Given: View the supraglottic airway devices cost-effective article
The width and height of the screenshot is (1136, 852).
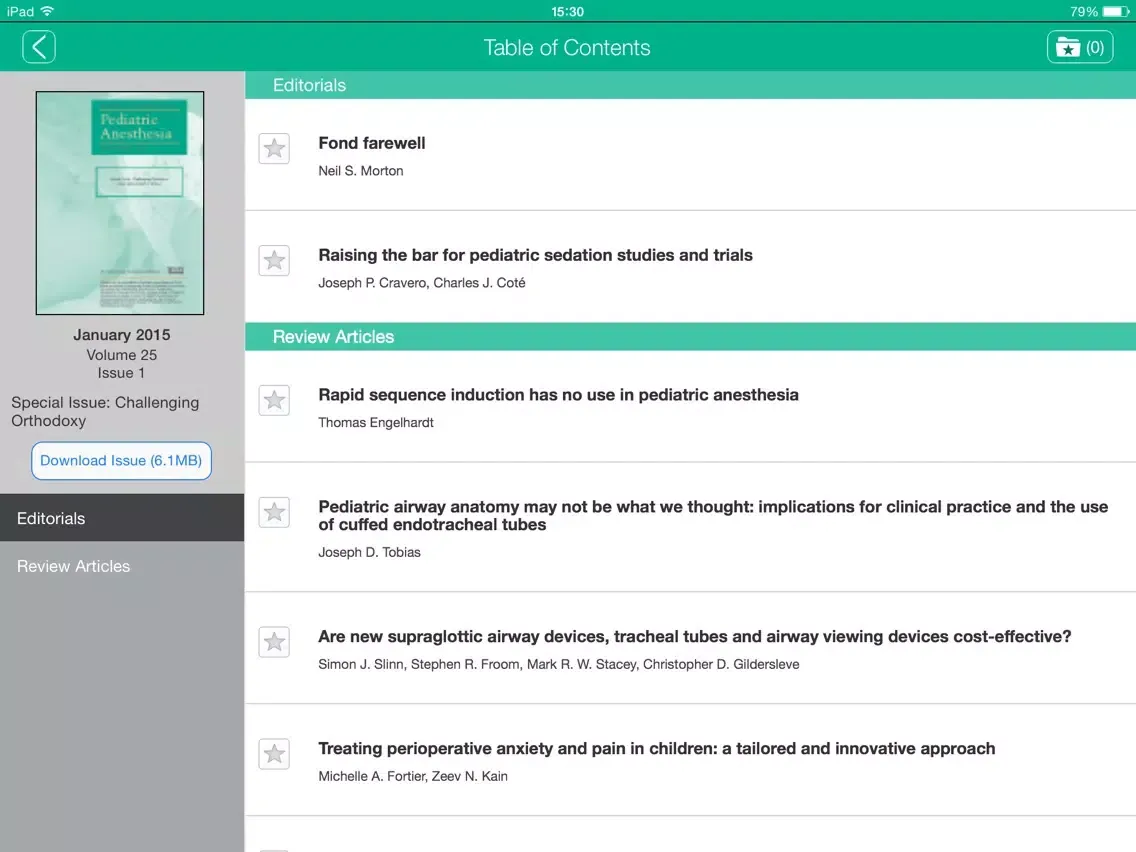Looking at the screenshot, I should point(694,636).
